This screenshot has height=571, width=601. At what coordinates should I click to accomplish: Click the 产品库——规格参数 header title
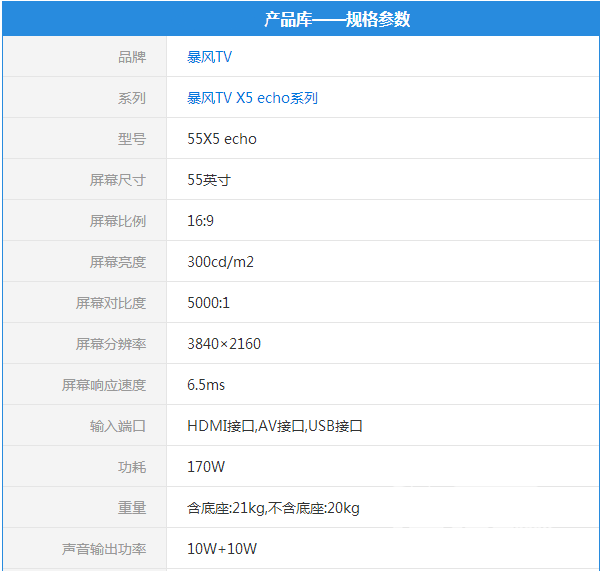tap(337, 19)
